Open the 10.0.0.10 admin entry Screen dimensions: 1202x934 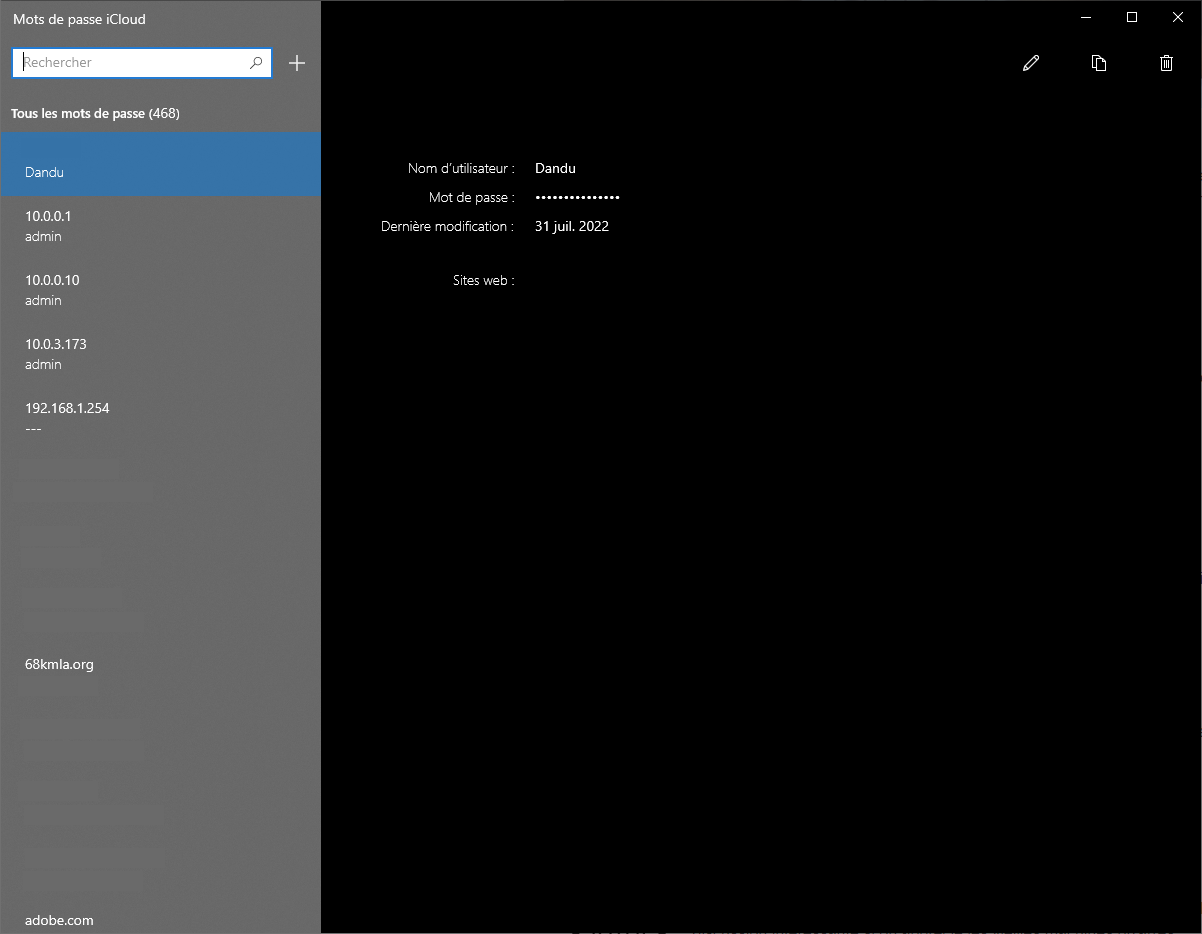pos(160,291)
